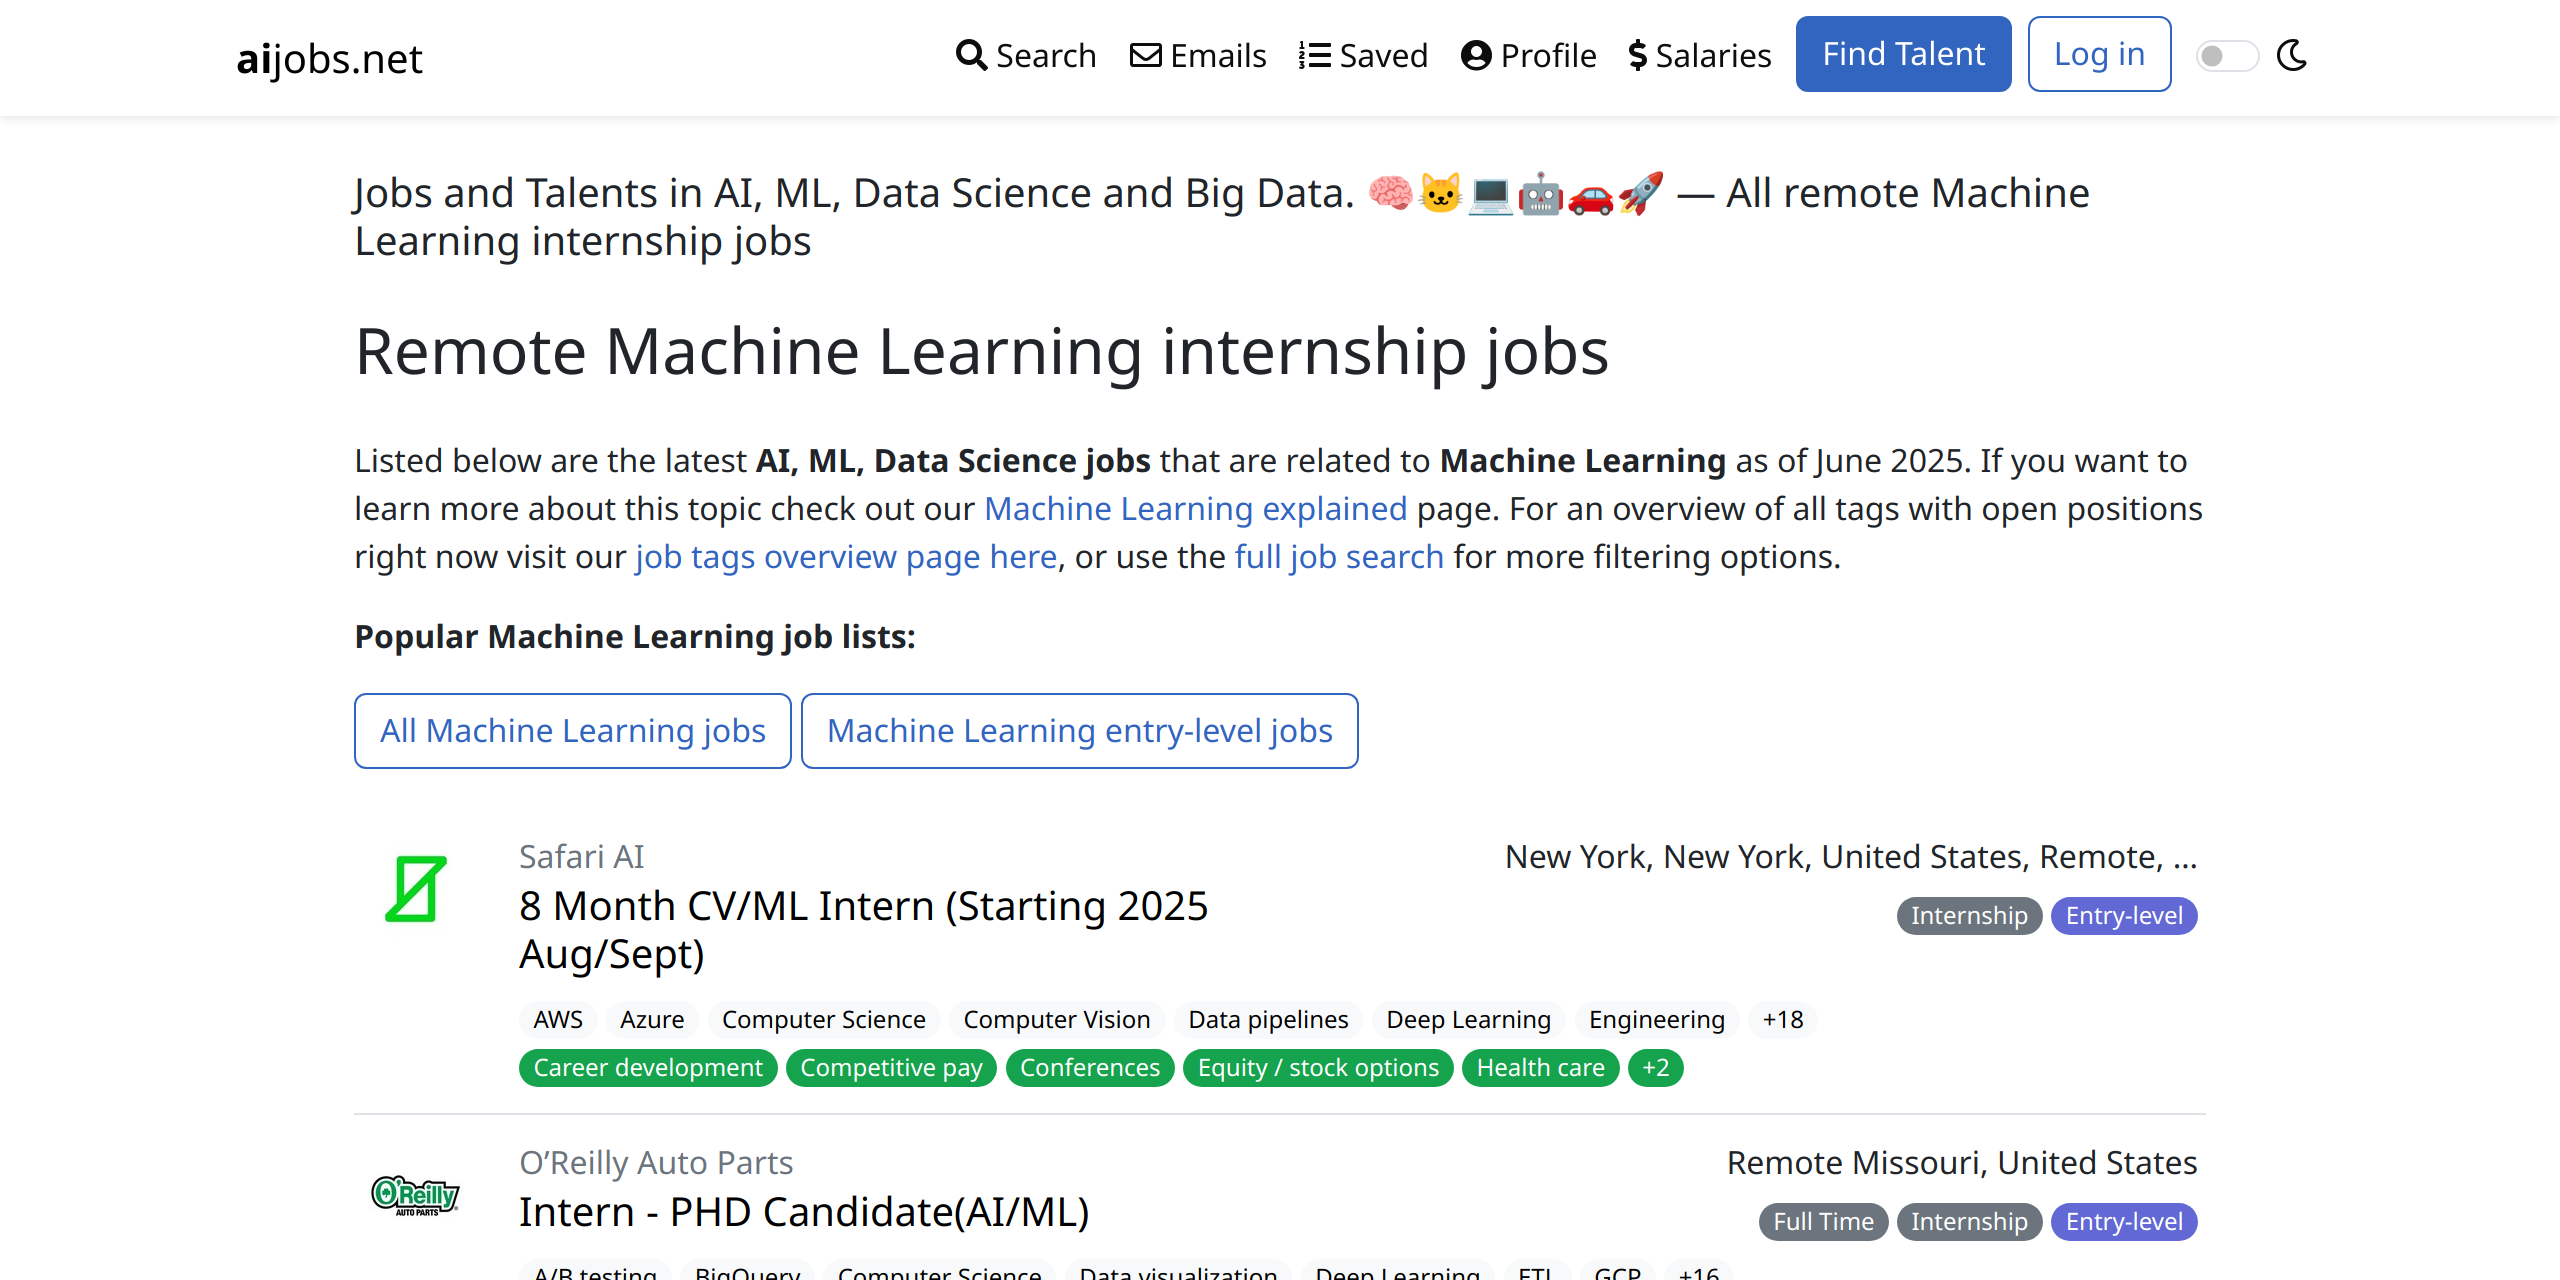Screen dimensions: 2560x1280
Task: Open the Search menu item
Action: (x=1026, y=55)
